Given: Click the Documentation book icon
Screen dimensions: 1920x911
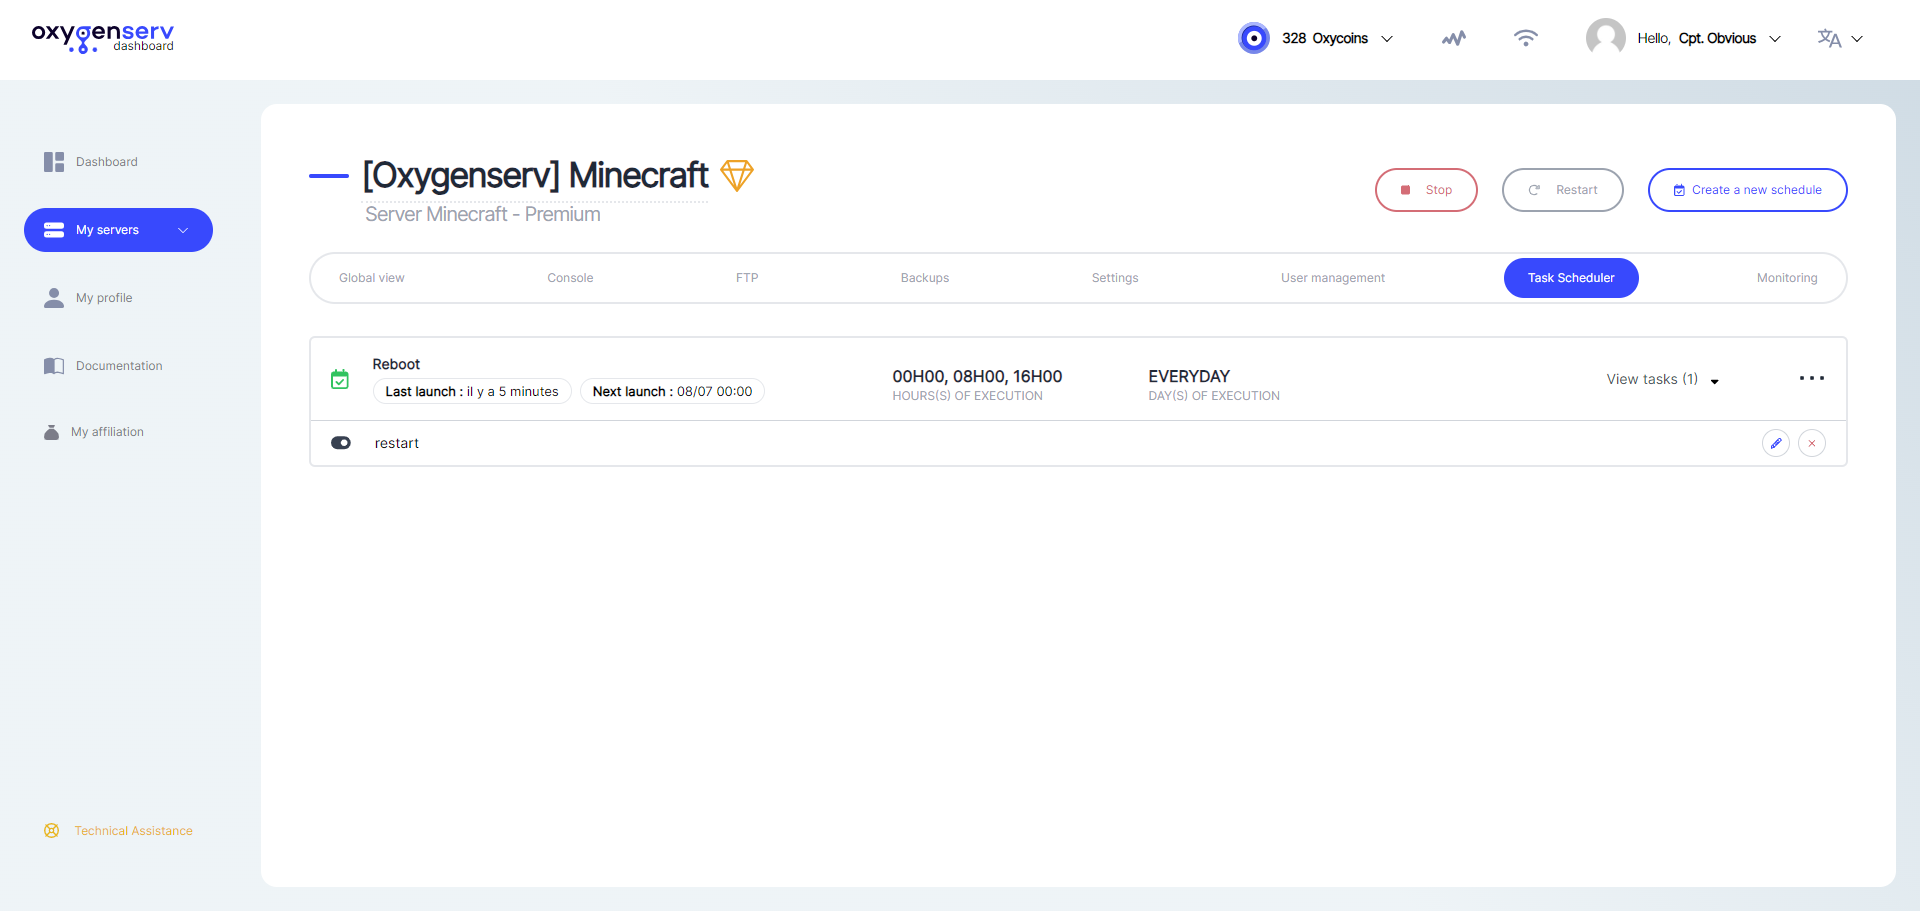Looking at the screenshot, I should tap(54, 366).
